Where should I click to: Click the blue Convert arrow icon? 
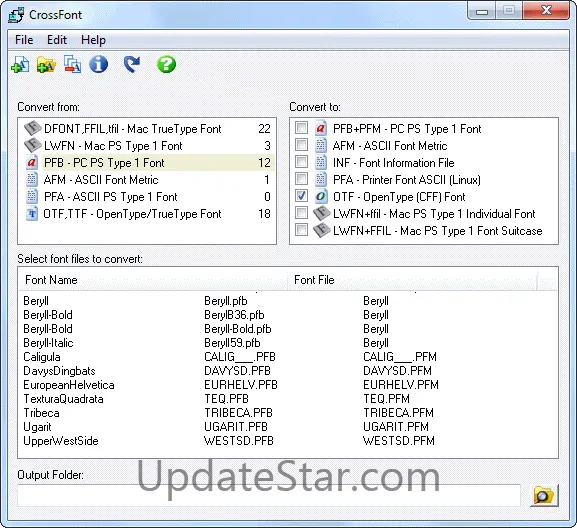pyautogui.click(x=132, y=65)
